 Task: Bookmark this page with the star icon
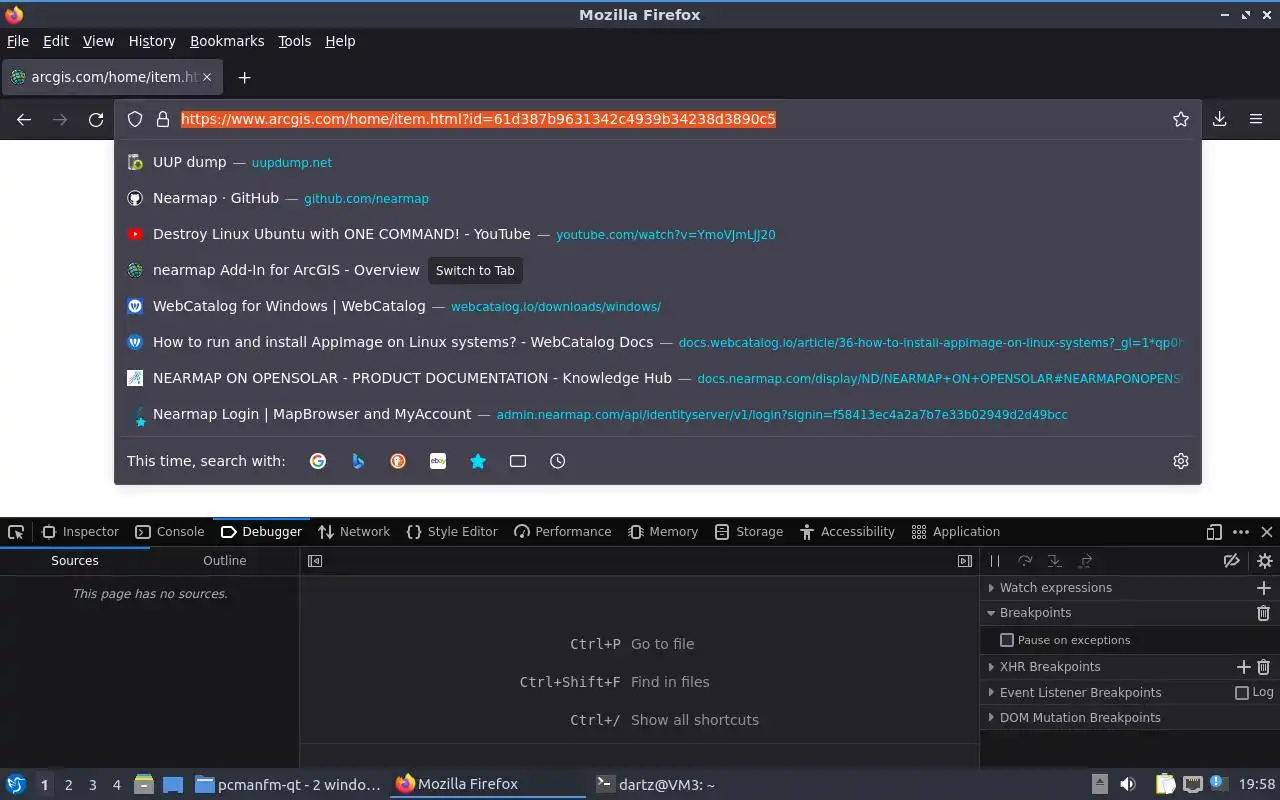(1181, 119)
